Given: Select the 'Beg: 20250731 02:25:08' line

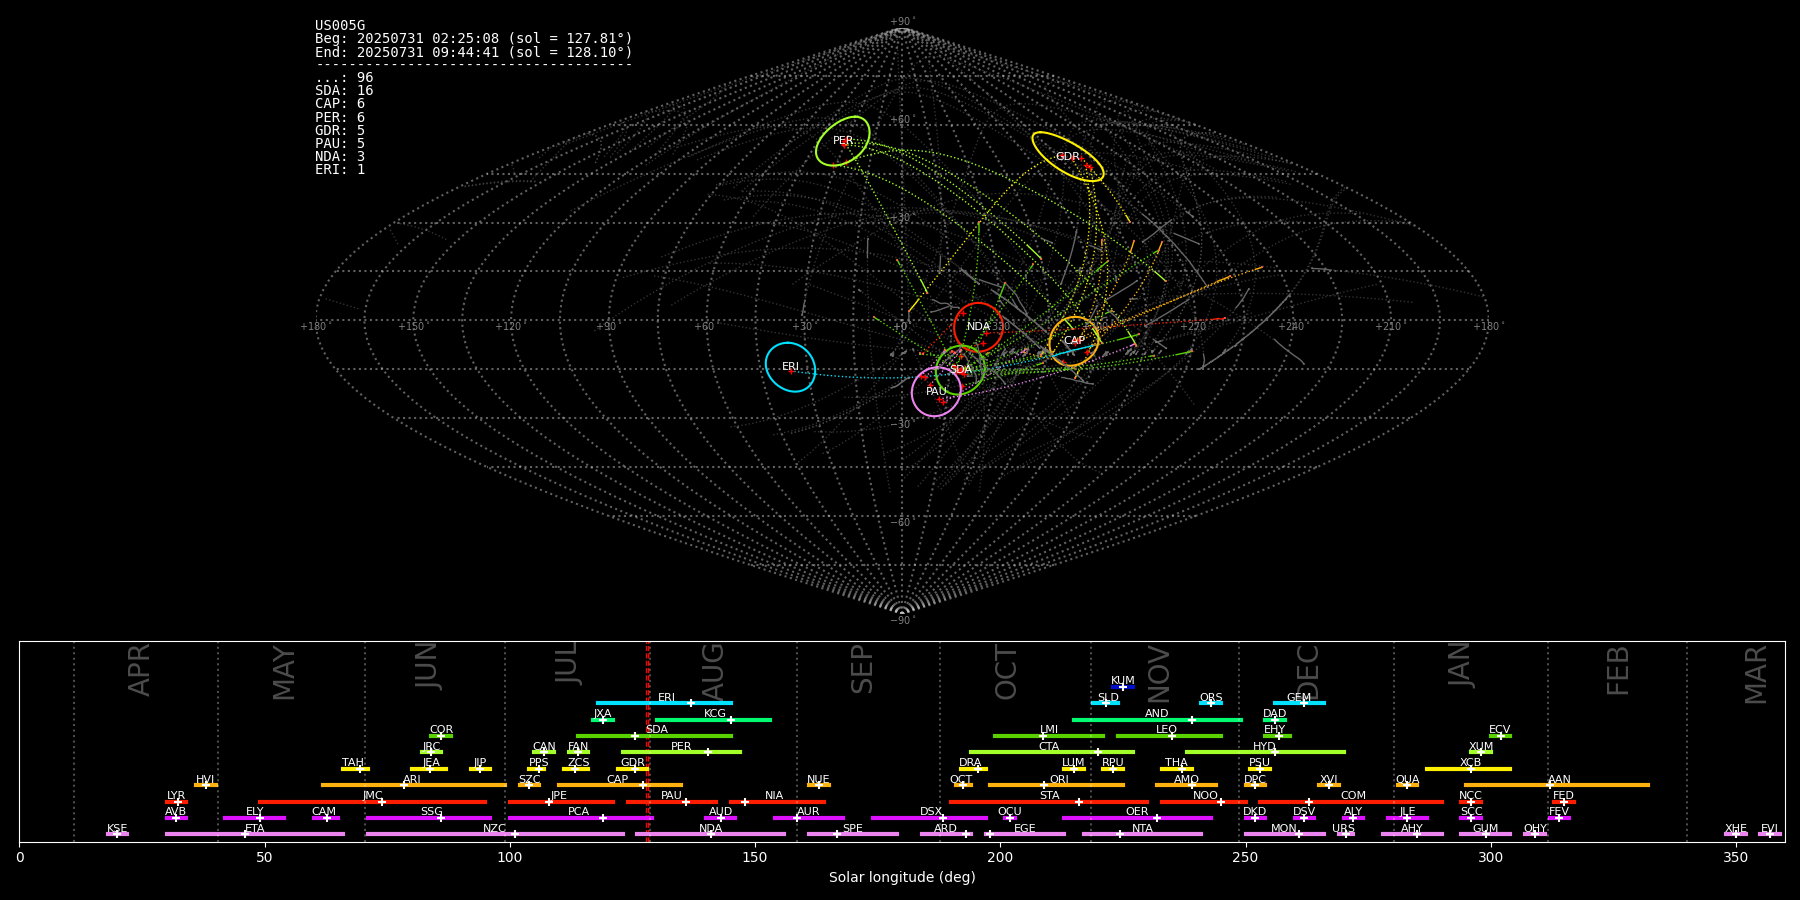Looking at the screenshot, I should click(x=474, y=39).
